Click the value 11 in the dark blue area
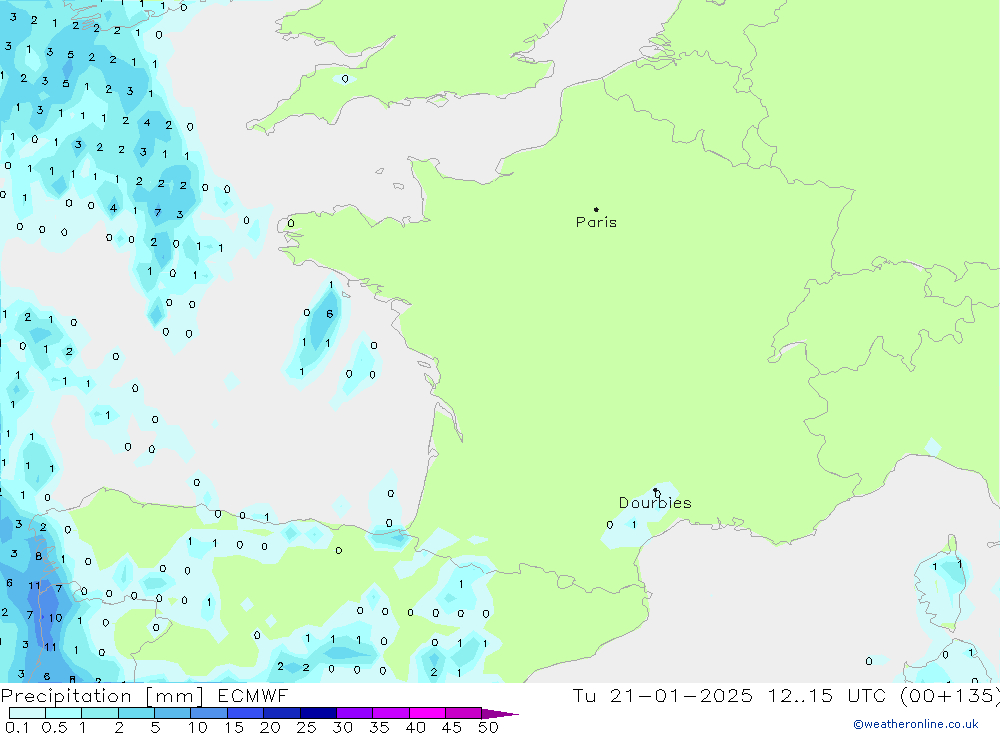Image resolution: width=1000 pixels, height=733 pixels. tap(34, 586)
